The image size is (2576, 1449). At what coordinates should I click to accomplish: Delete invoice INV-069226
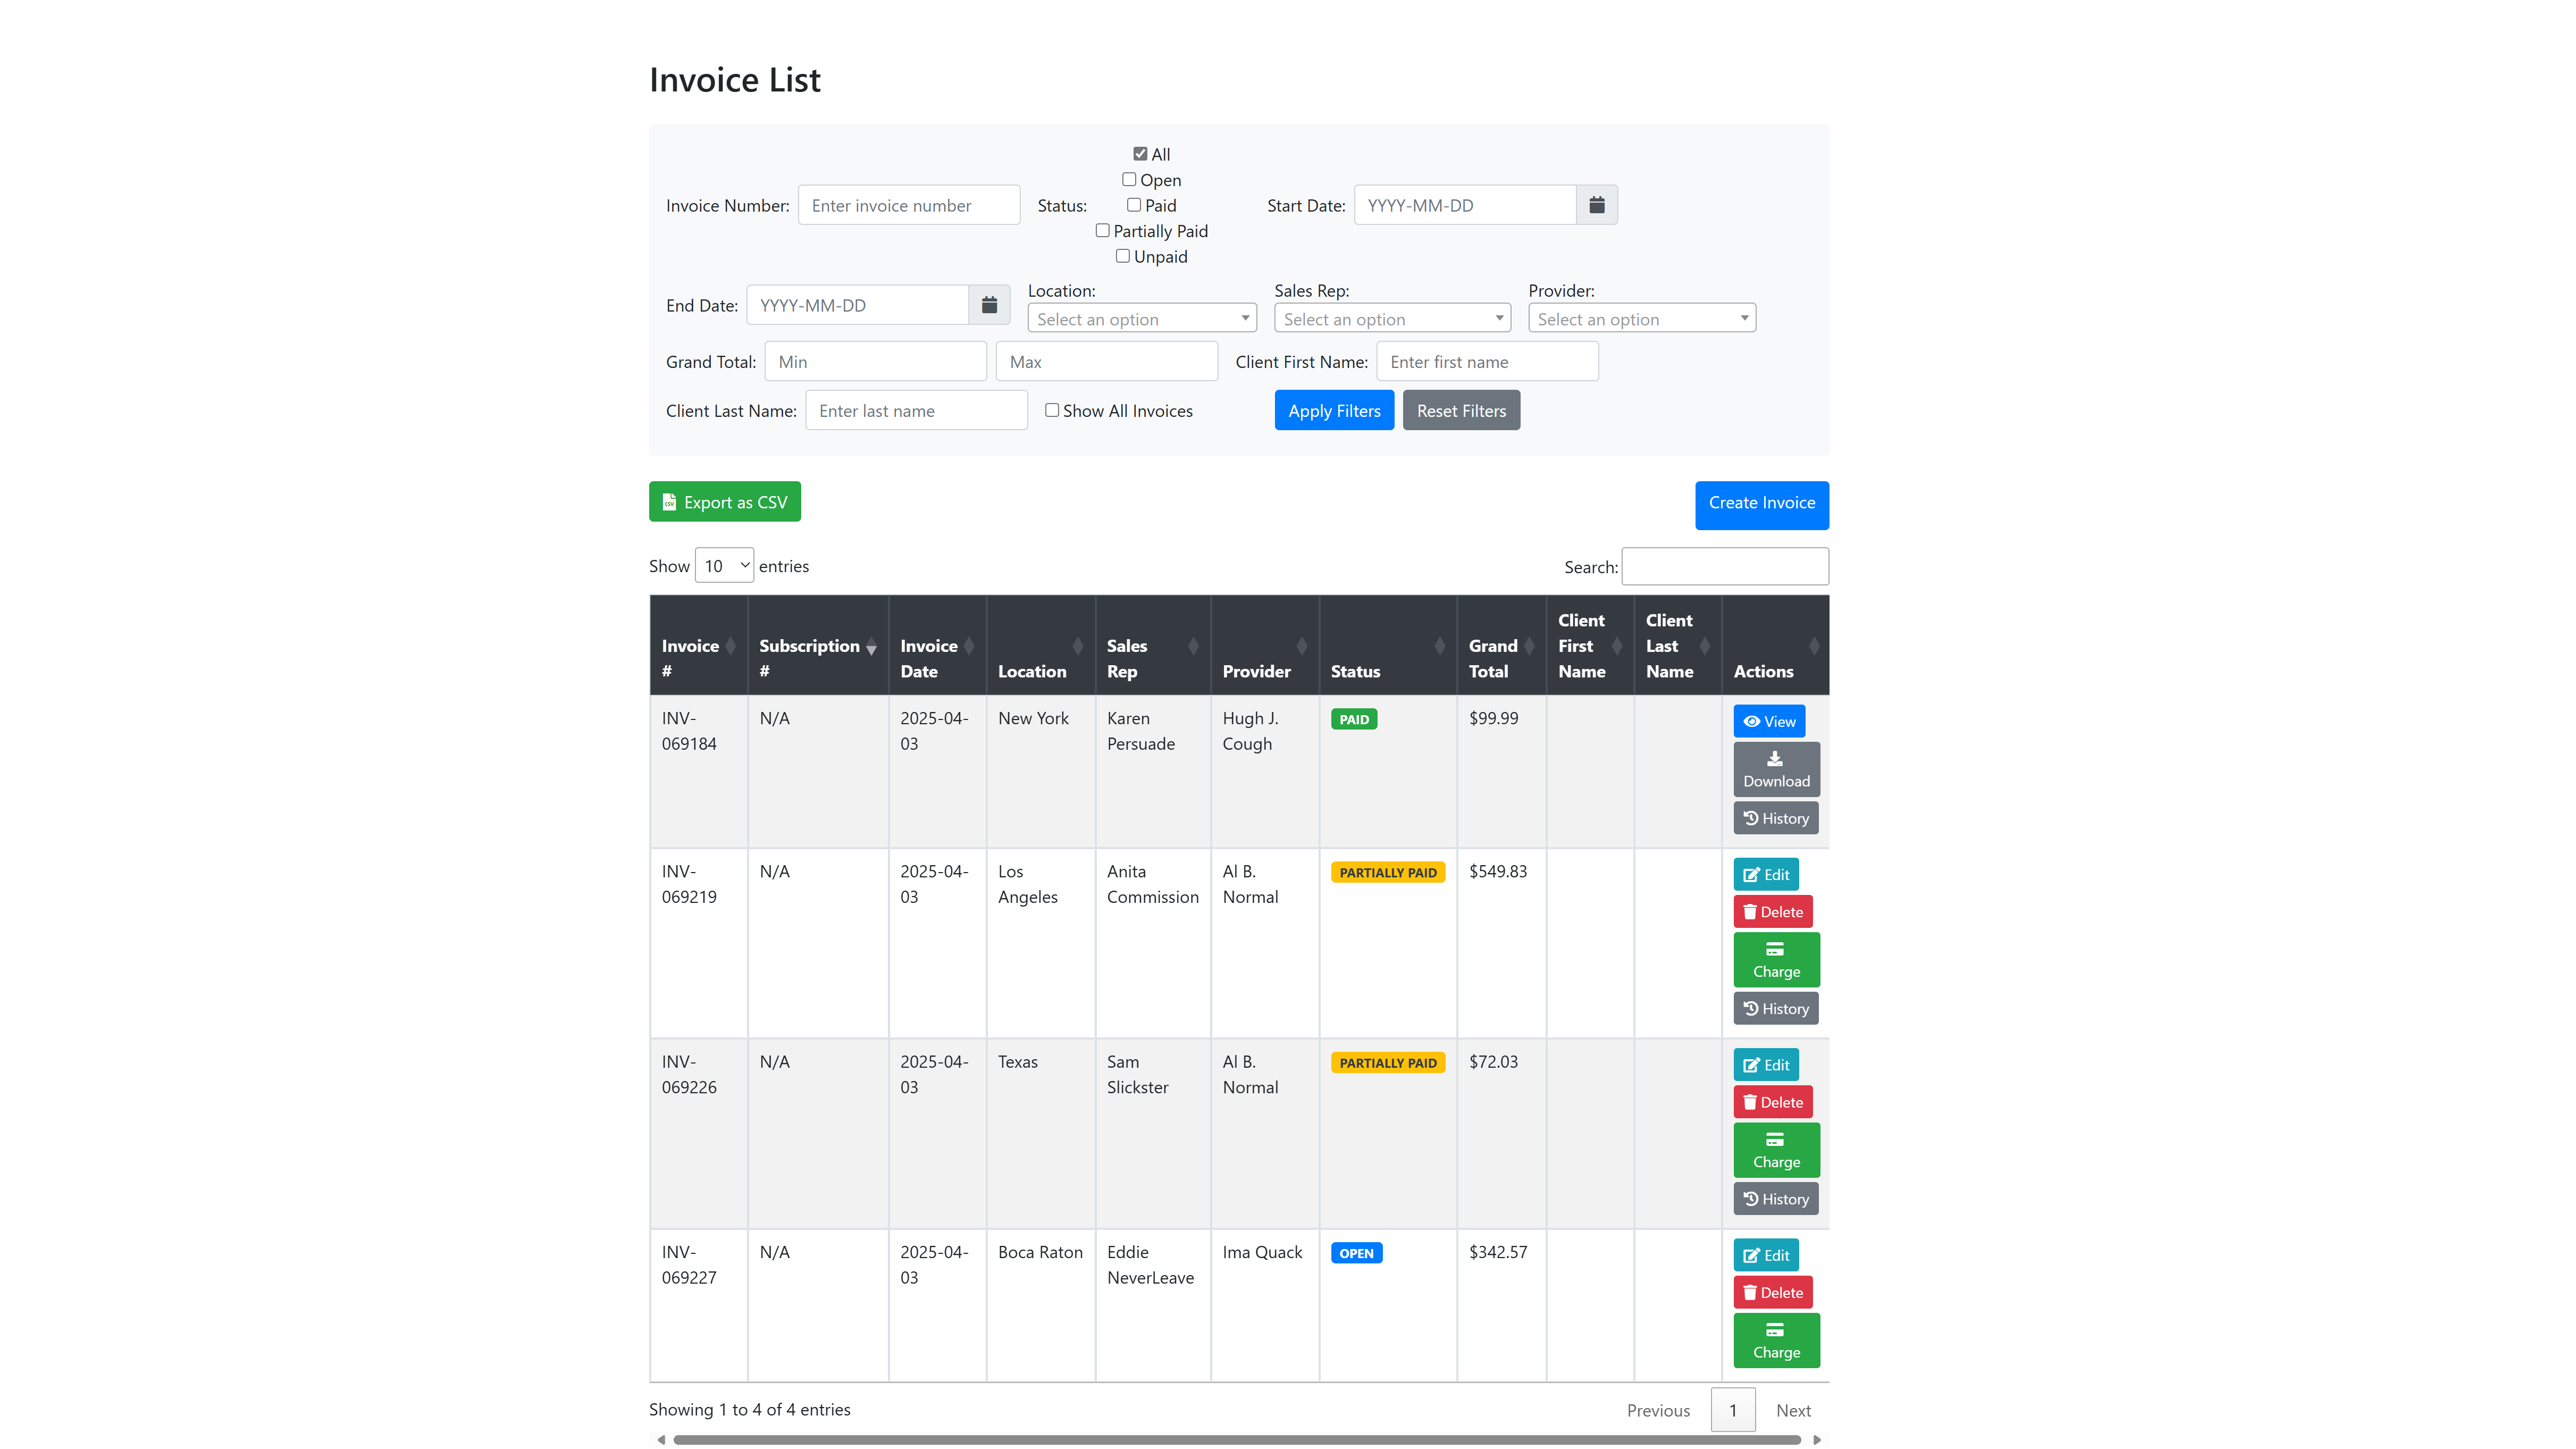tap(1772, 1102)
